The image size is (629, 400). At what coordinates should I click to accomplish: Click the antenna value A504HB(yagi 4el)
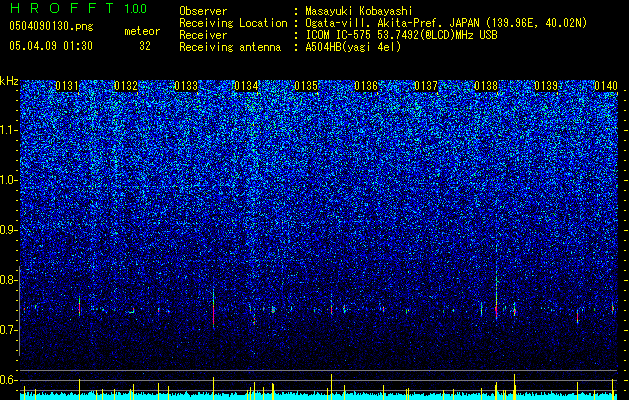pos(353,47)
